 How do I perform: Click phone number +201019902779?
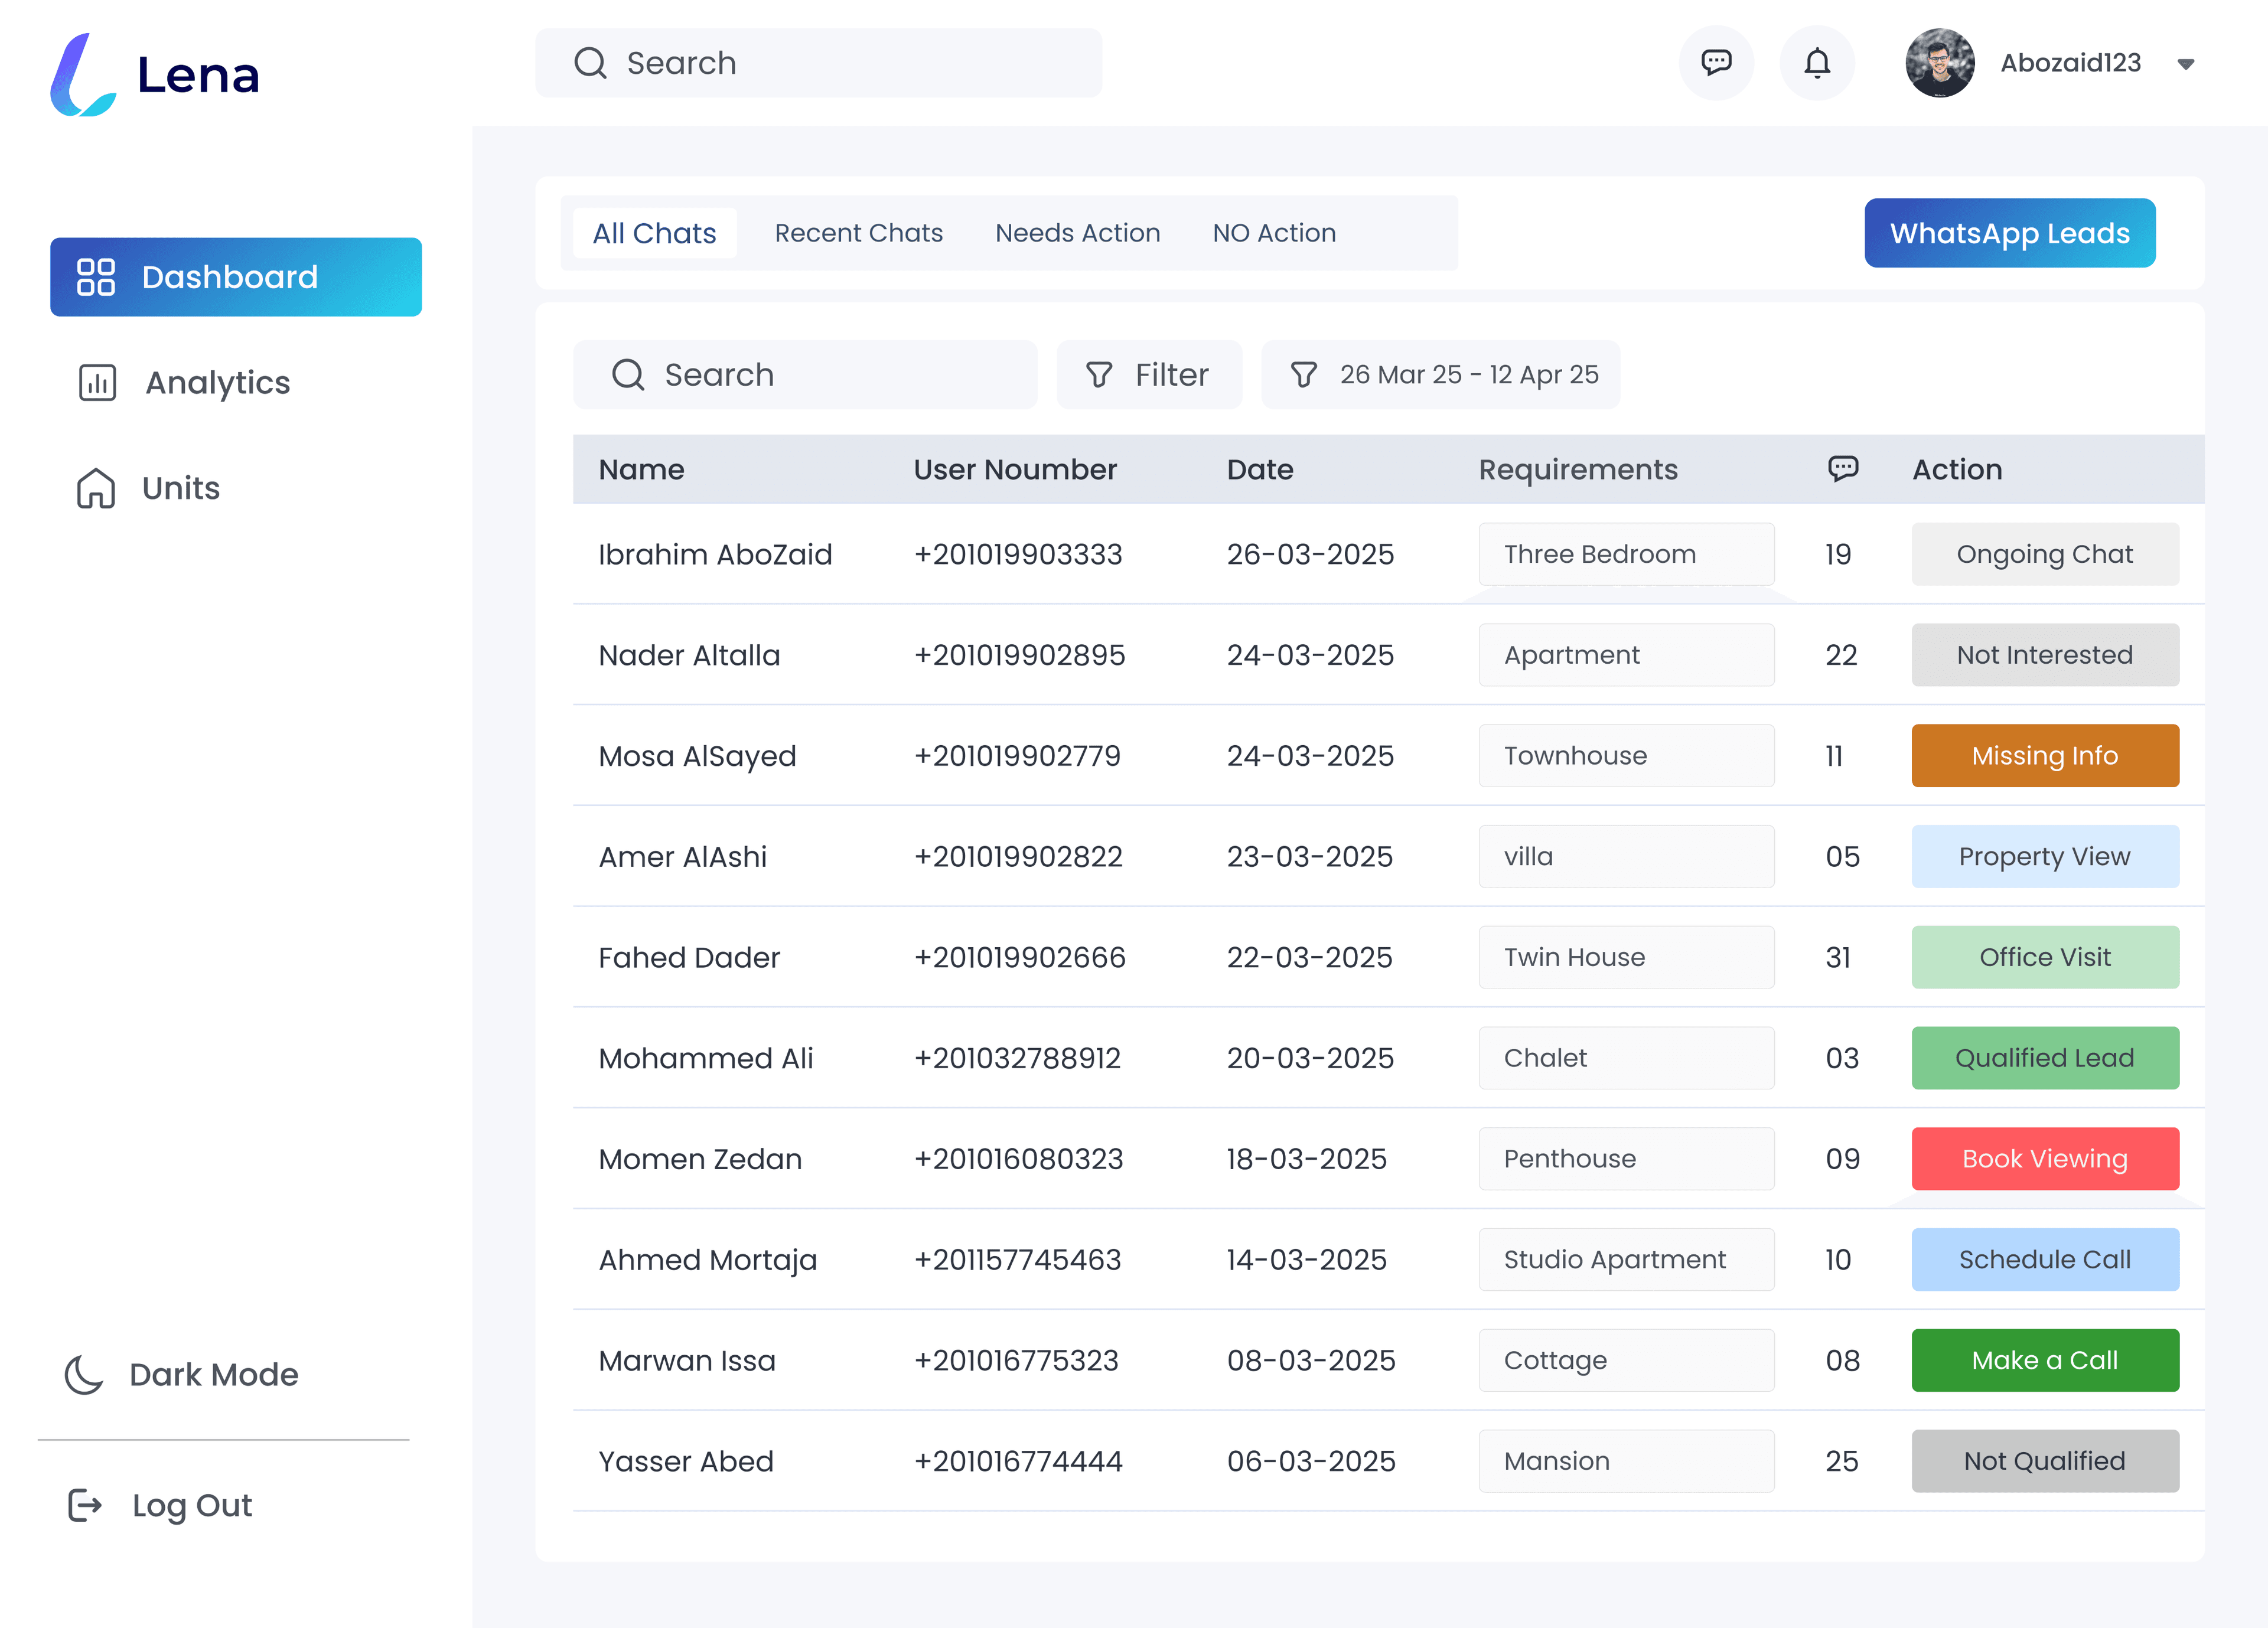(x=1017, y=756)
